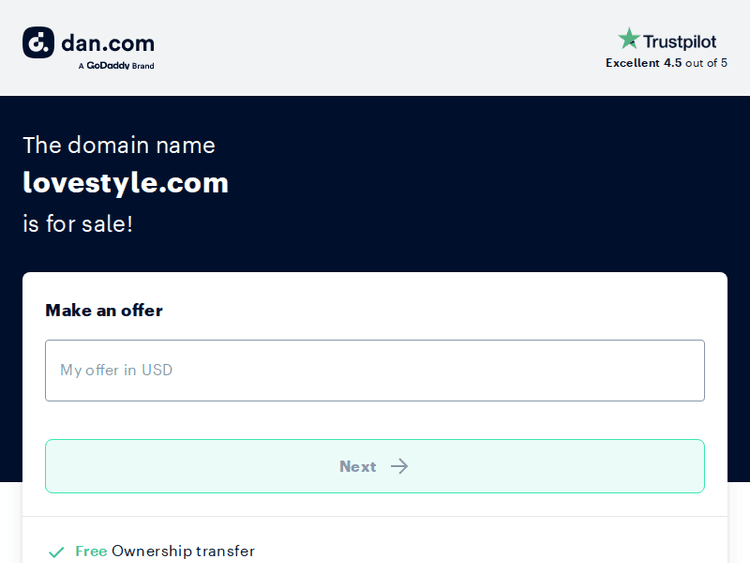
Task: Click the "Make an offer" heading
Action: pyautogui.click(x=104, y=310)
